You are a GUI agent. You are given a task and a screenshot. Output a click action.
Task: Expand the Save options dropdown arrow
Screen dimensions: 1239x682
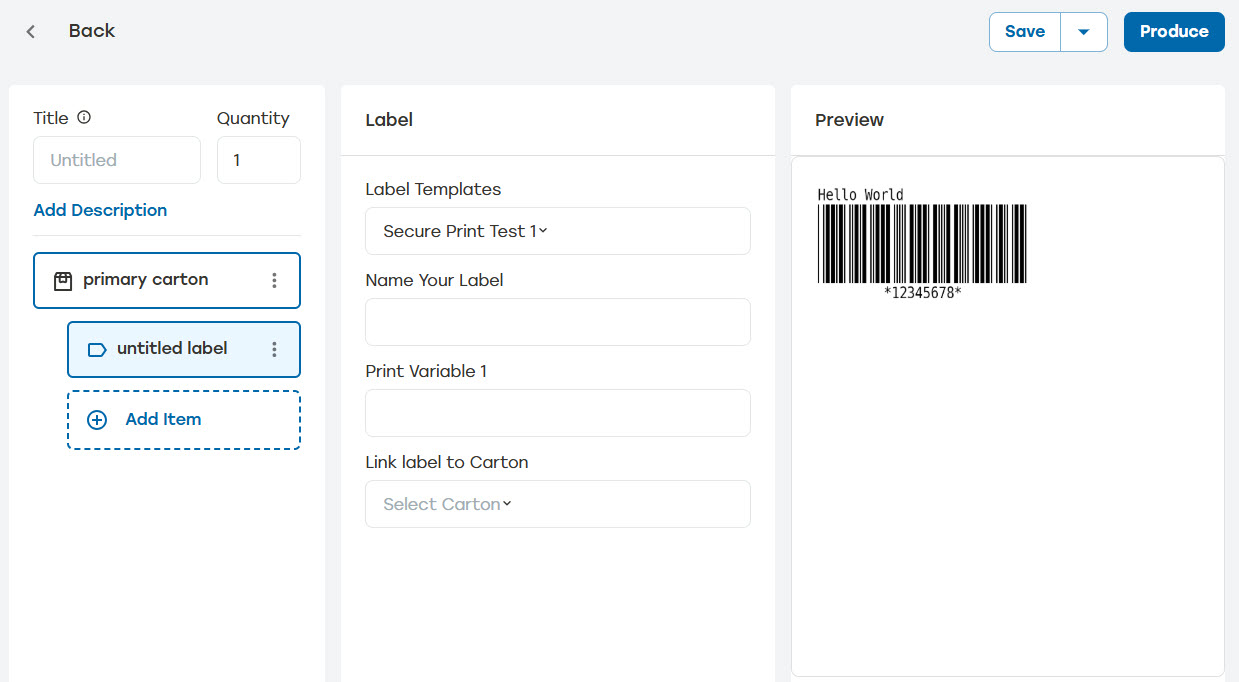point(1084,32)
